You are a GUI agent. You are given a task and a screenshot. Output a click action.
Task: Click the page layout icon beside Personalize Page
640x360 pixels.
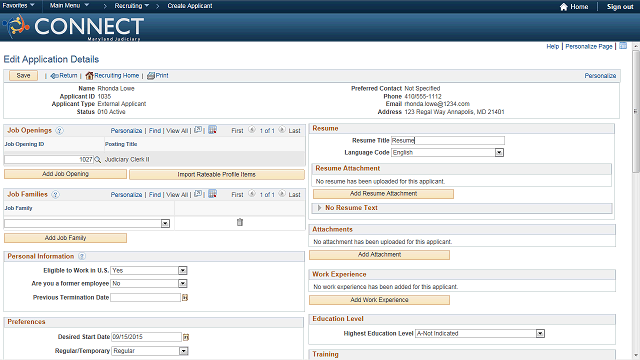point(623,46)
